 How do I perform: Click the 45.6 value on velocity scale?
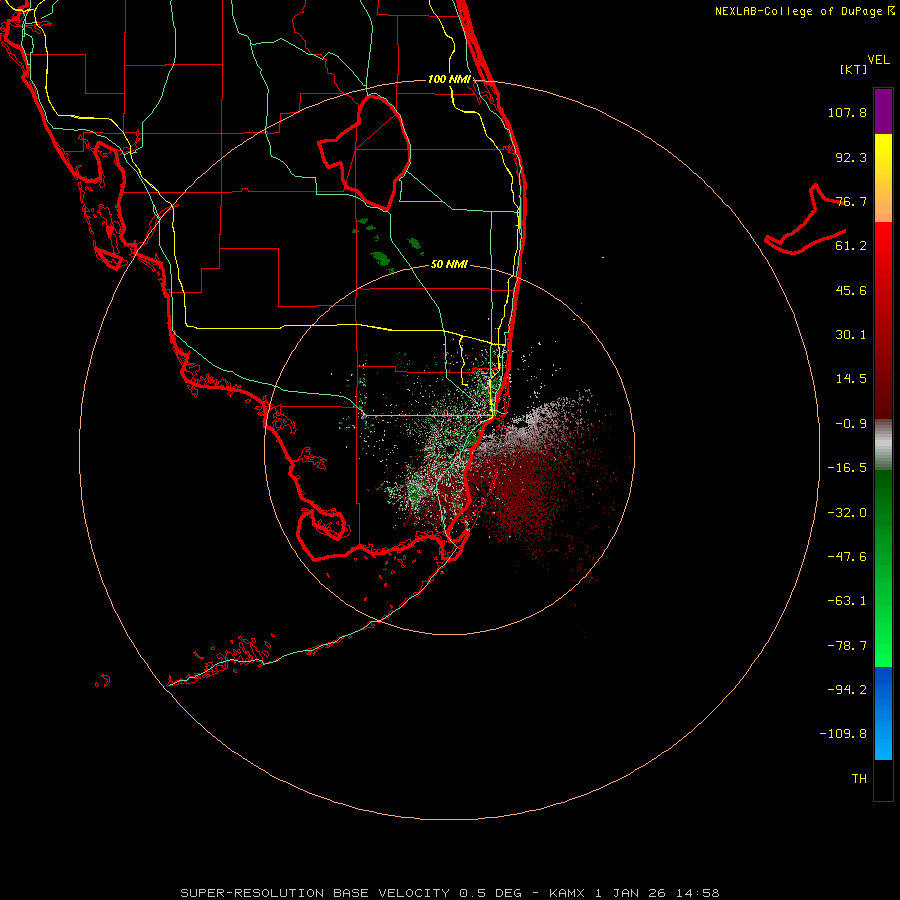tap(851, 290)
